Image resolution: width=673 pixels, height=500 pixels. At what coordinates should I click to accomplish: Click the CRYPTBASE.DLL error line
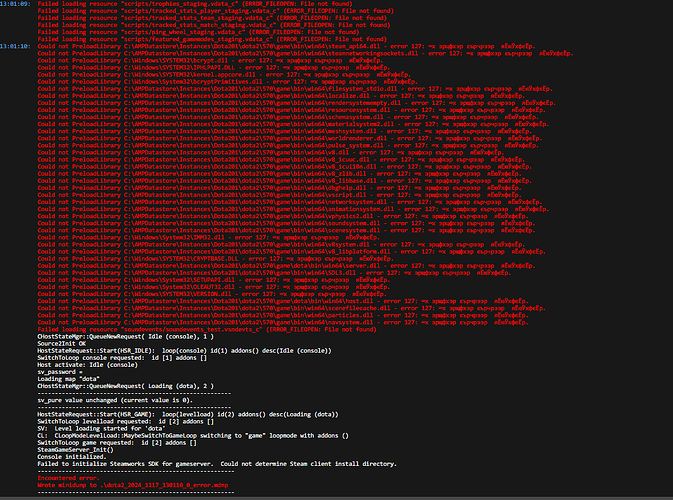coord(215,259)
